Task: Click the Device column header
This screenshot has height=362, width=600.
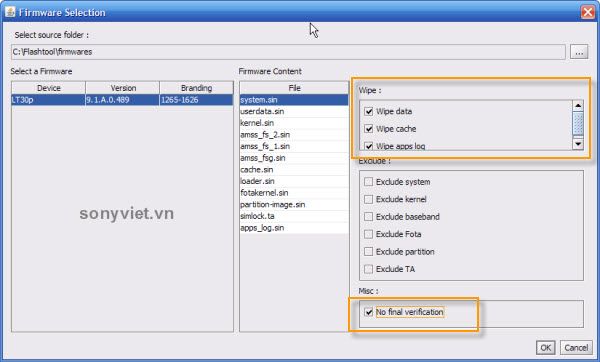Action: 49,88
